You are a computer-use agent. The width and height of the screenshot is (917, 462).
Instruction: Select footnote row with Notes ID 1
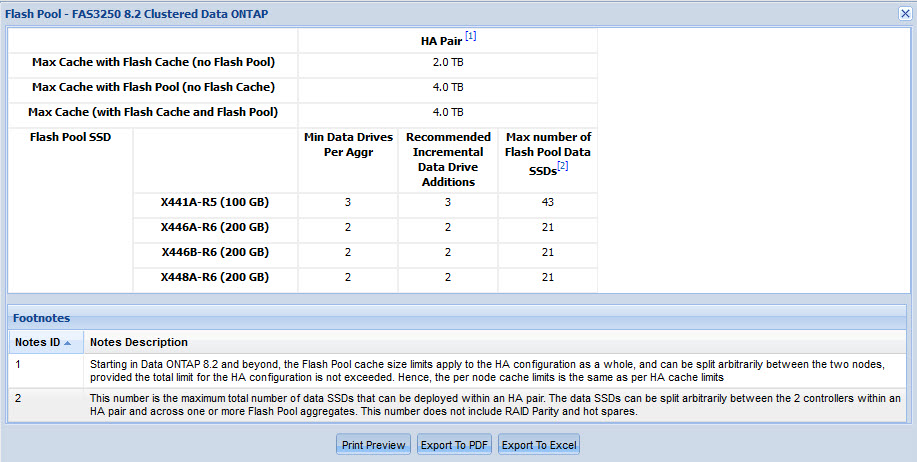pyautogui.click(x=457, y=371)
